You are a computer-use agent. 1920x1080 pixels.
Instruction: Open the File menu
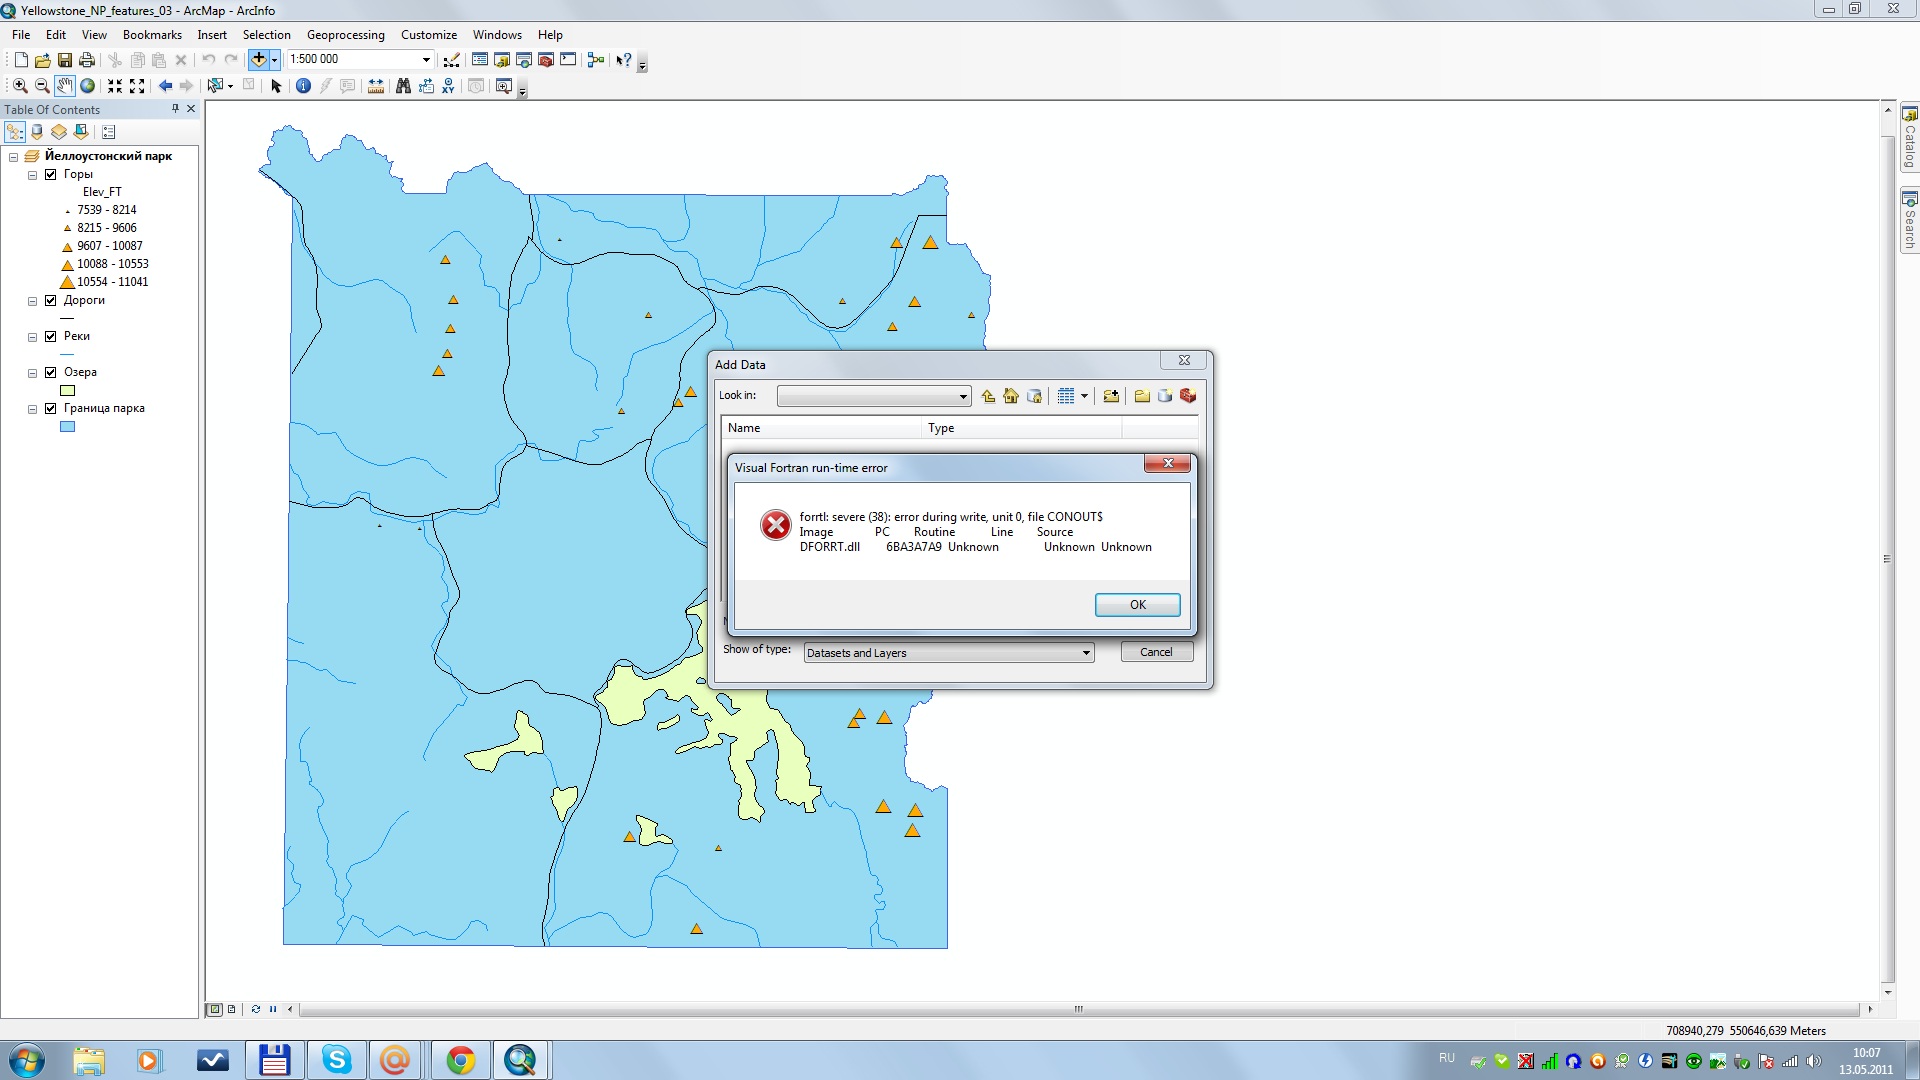click(21, 35)
